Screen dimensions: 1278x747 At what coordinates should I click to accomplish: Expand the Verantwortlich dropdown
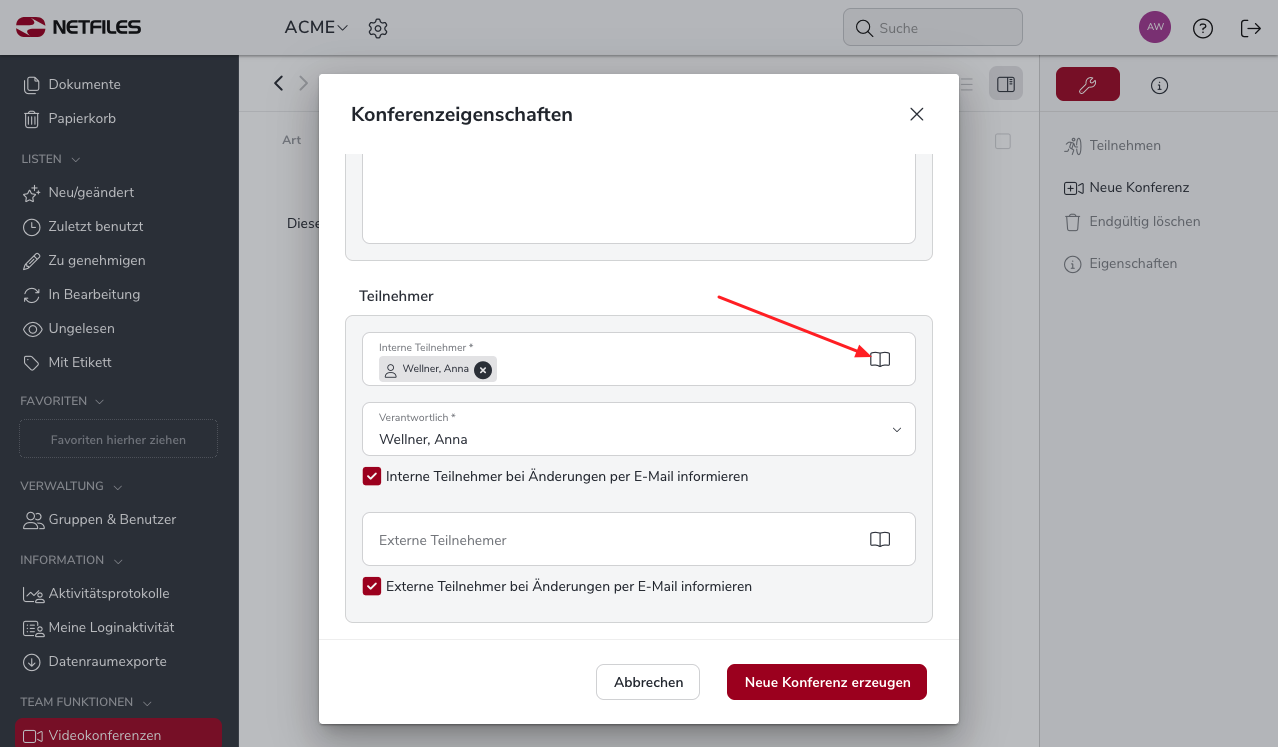coord(639,429)
